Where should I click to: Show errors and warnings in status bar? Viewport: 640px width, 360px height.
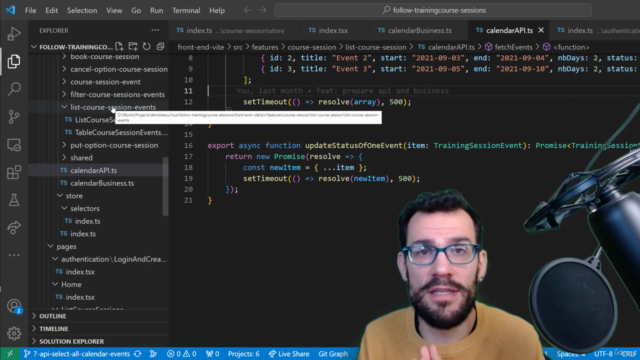pos(182,354)
